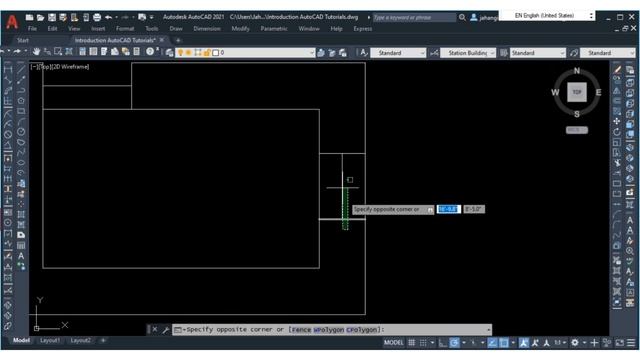
Task: Expand the object snap settings arrow
Action: point(513,343)
